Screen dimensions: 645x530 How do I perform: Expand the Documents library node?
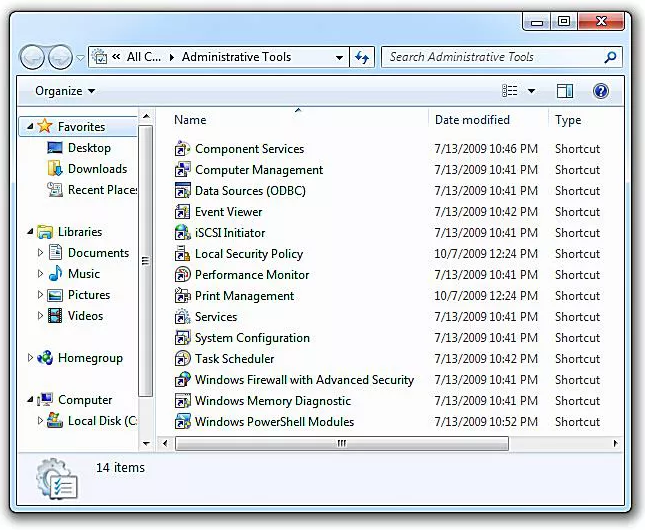pos(40,252)
